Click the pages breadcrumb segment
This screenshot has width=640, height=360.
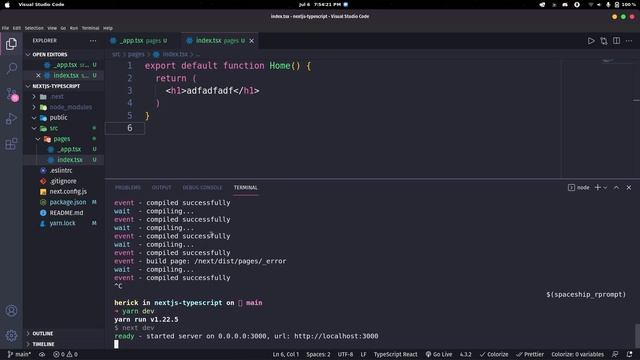(x=136, y=54)
